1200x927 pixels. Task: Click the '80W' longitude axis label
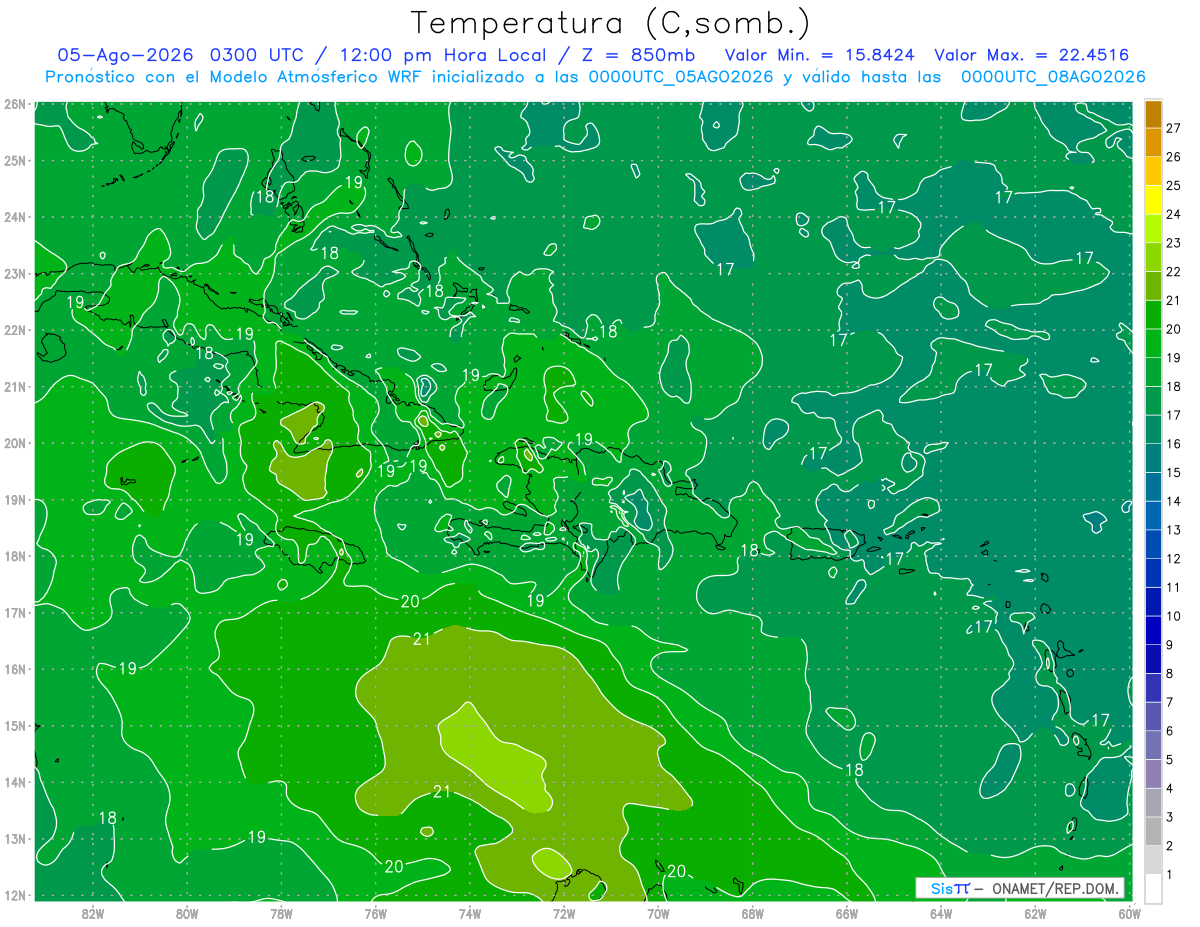point(187,913)
